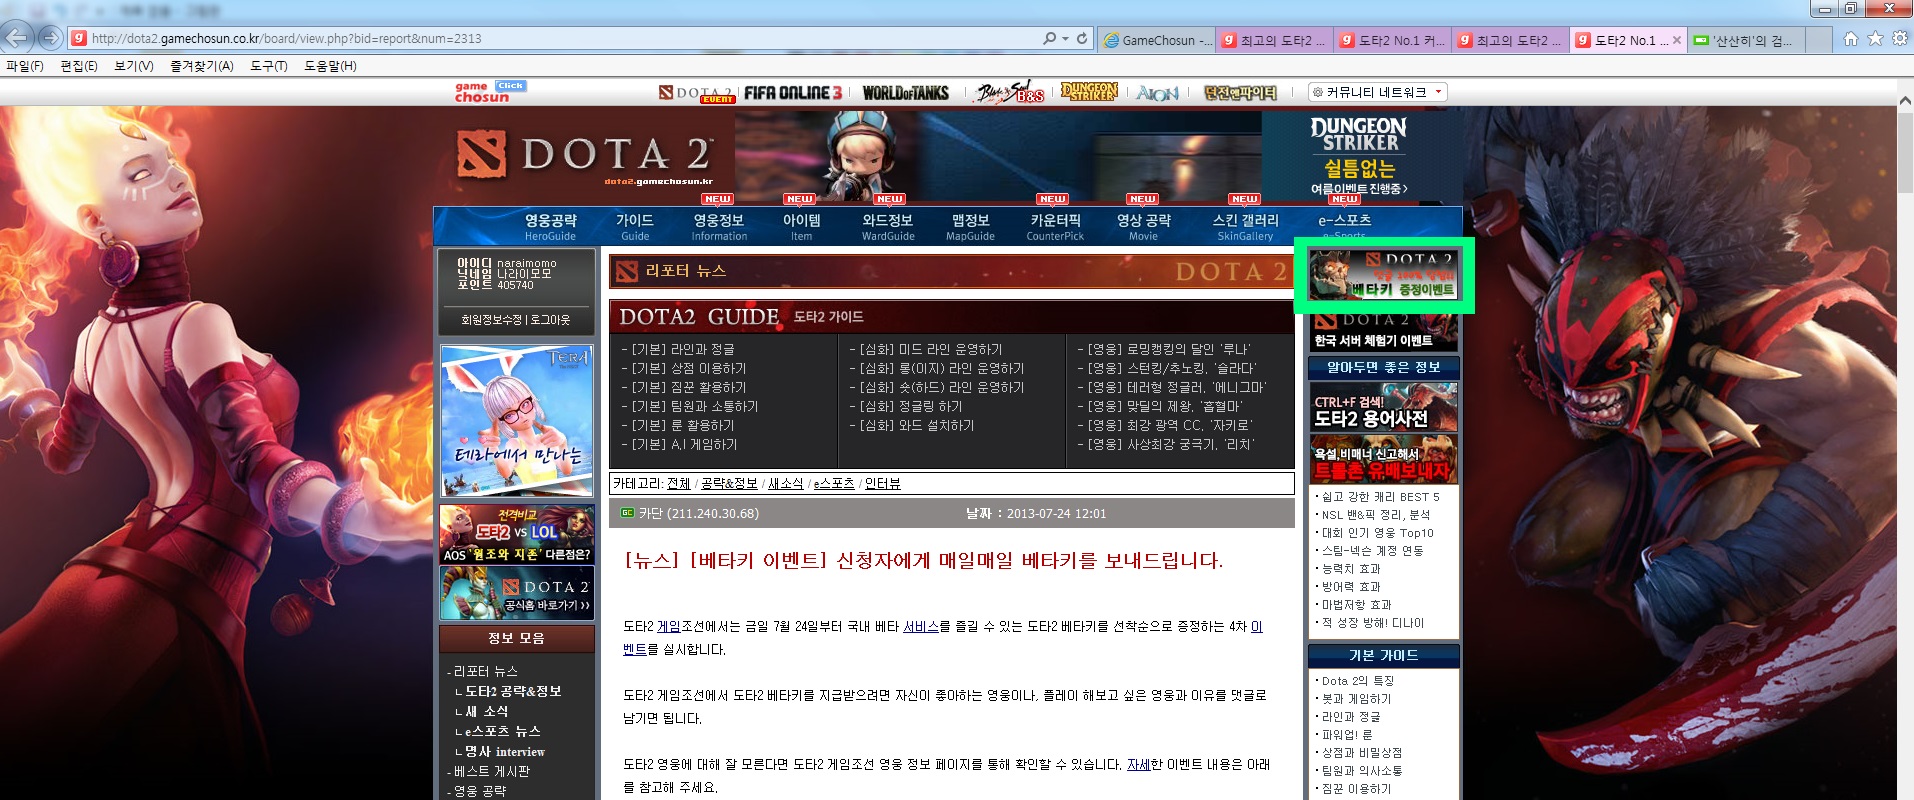The height and width of the screenshot is (800, 1914).
Task: Close the active 도타2 No.1 tab
Action: click(x=1677, y=40)
